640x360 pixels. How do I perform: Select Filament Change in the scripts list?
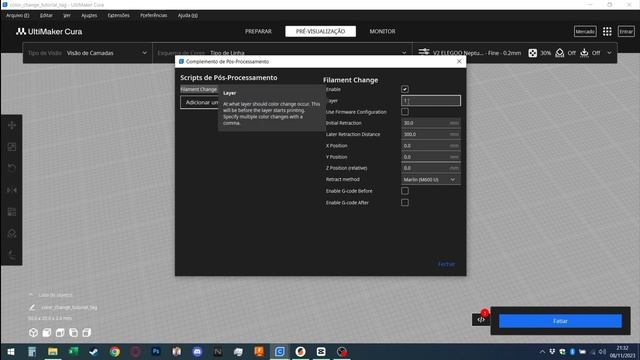[x=199, y=89]
